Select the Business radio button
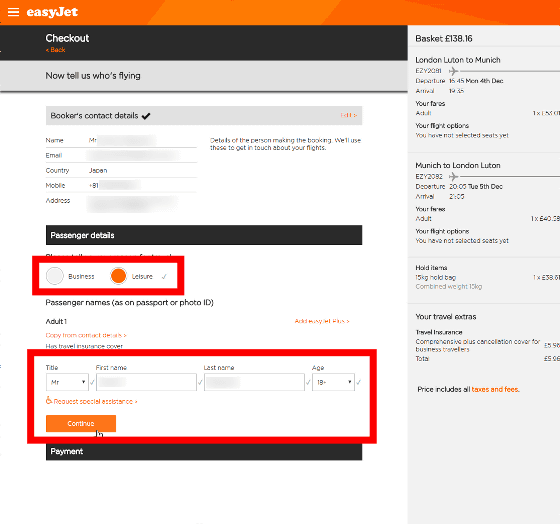560x524 pixels. [55, 276]
